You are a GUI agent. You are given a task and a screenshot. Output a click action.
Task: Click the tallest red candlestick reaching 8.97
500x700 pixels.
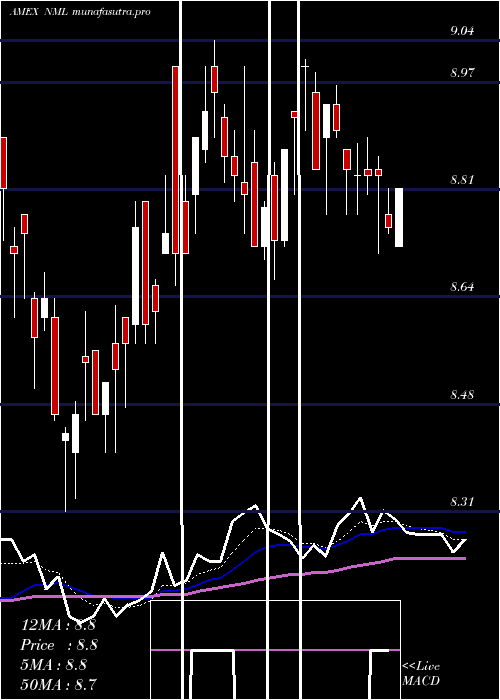[x=175, y=160]
